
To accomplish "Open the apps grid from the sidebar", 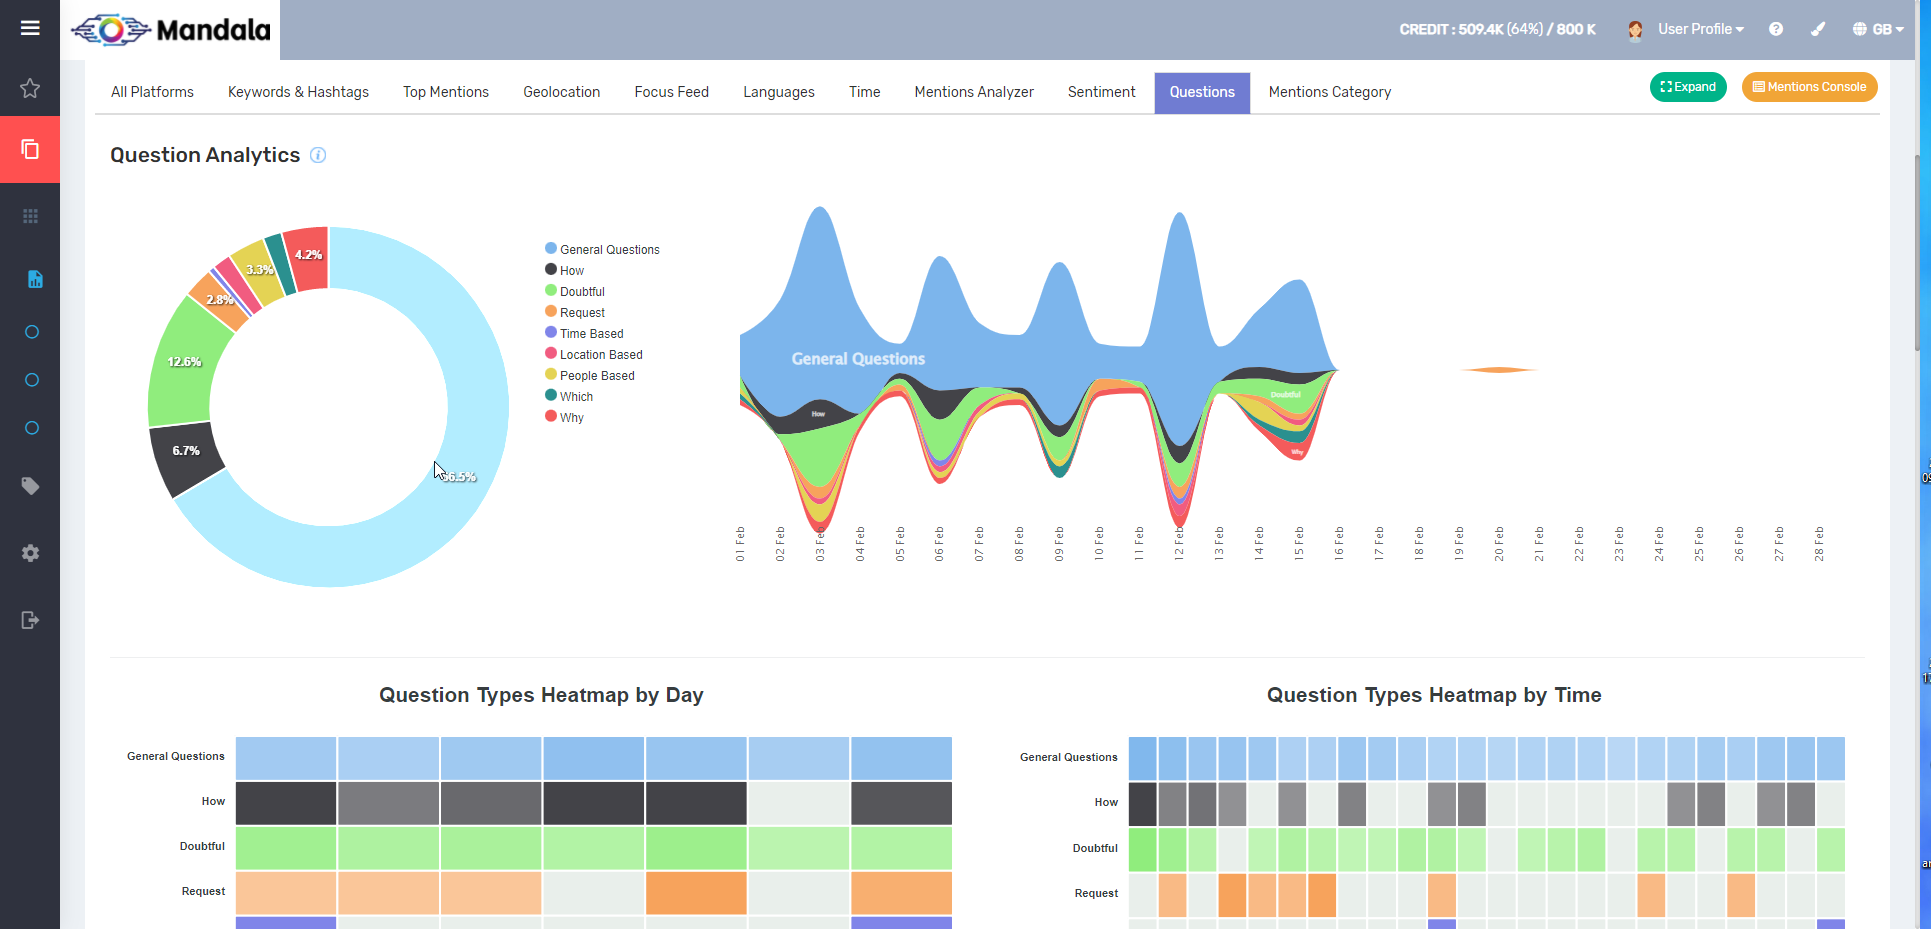I will (x=30, y=215).
